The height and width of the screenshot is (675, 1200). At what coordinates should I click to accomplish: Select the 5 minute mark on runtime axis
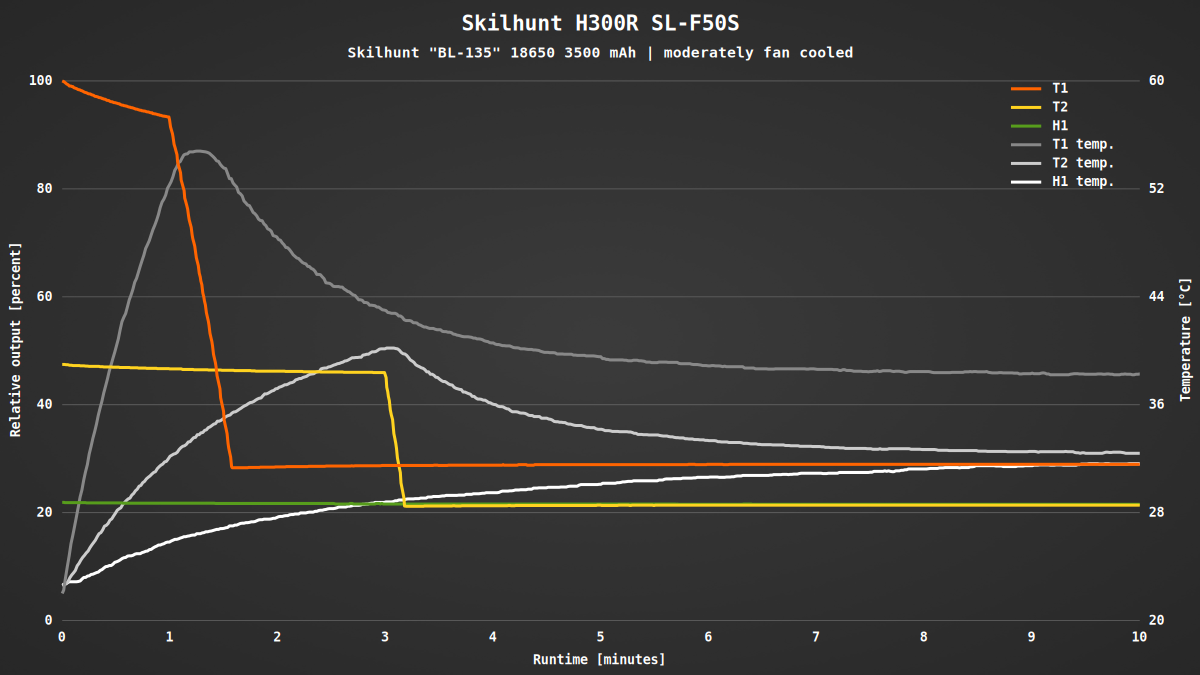600,636
